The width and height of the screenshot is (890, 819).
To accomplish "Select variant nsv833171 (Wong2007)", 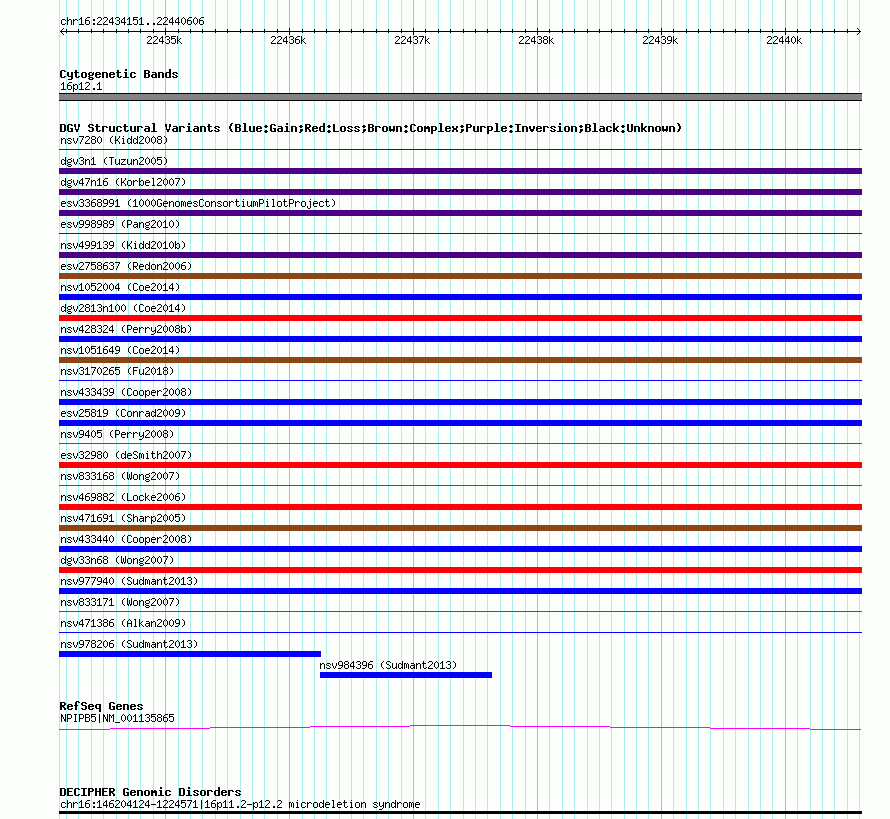I will tap(120, 602).
